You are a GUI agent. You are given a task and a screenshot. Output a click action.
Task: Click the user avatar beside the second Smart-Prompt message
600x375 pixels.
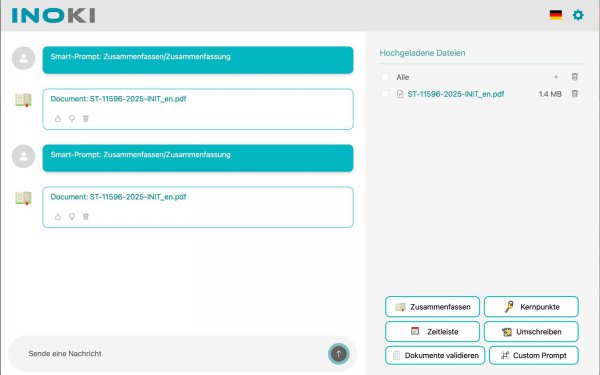pyautogui.click(x=23, y=156)
